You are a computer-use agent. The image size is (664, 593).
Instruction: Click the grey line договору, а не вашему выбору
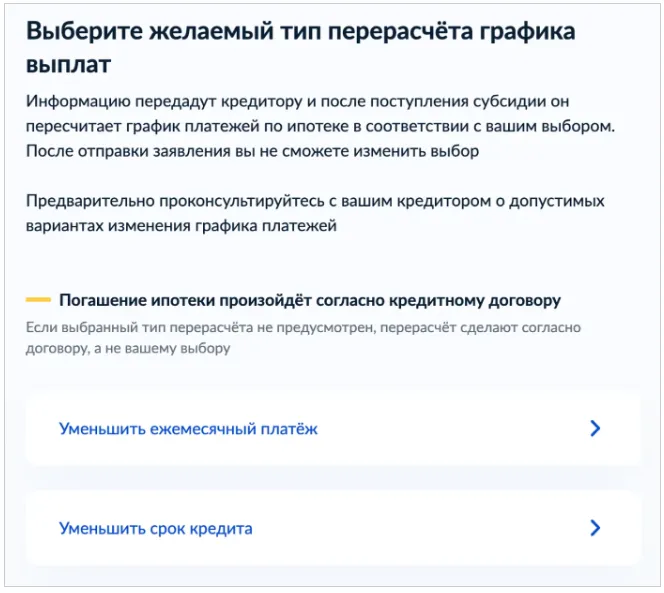(128, 349)
